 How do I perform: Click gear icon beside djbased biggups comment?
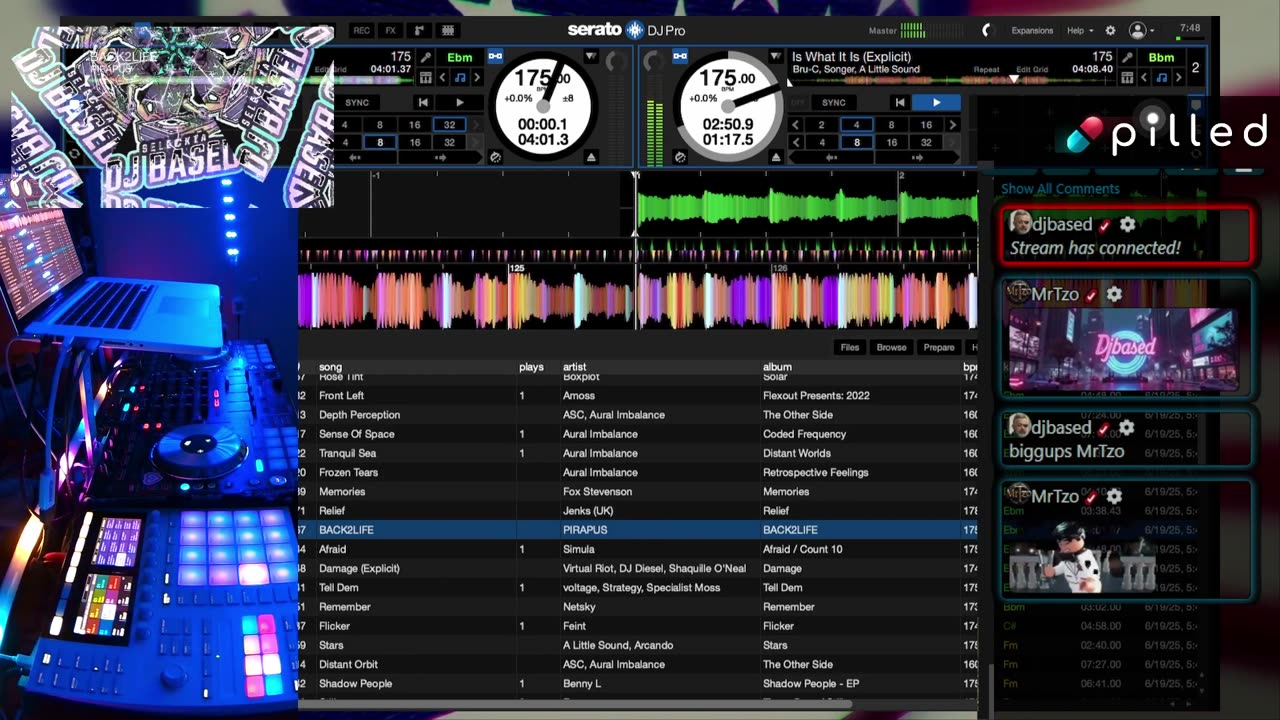coord(1126,428)
